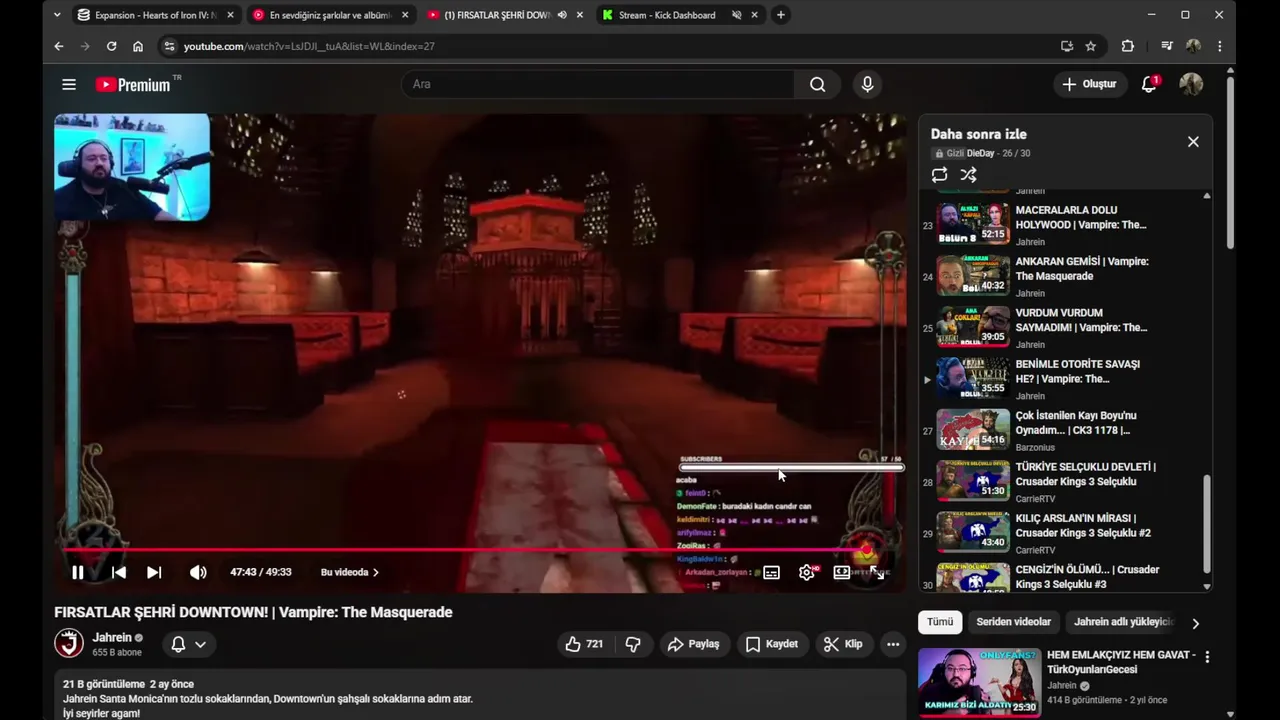Bookmark this page with star

tap(1091, 46)
